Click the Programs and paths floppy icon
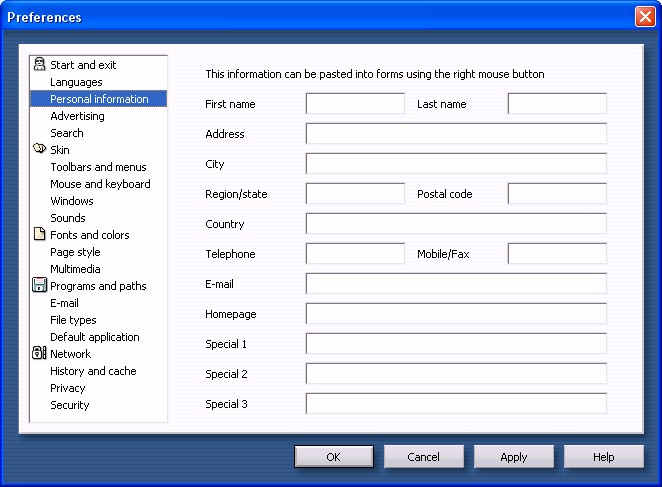The height and width of the screenshot is (487, 662). point(39,285)
